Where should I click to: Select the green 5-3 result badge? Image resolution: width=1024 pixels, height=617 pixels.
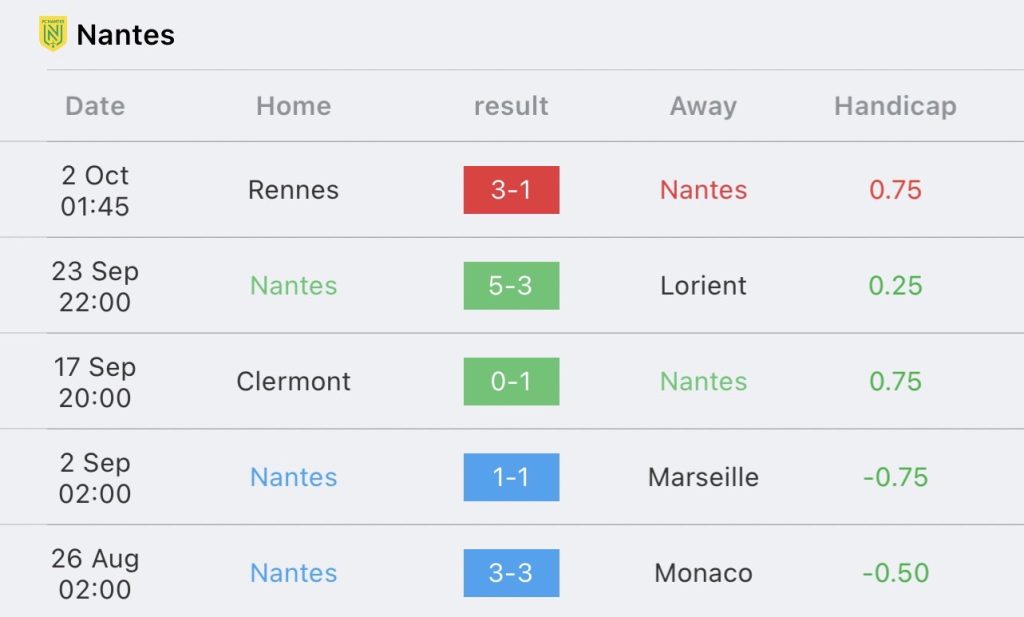pyautogui.click(x=511, y=285)
